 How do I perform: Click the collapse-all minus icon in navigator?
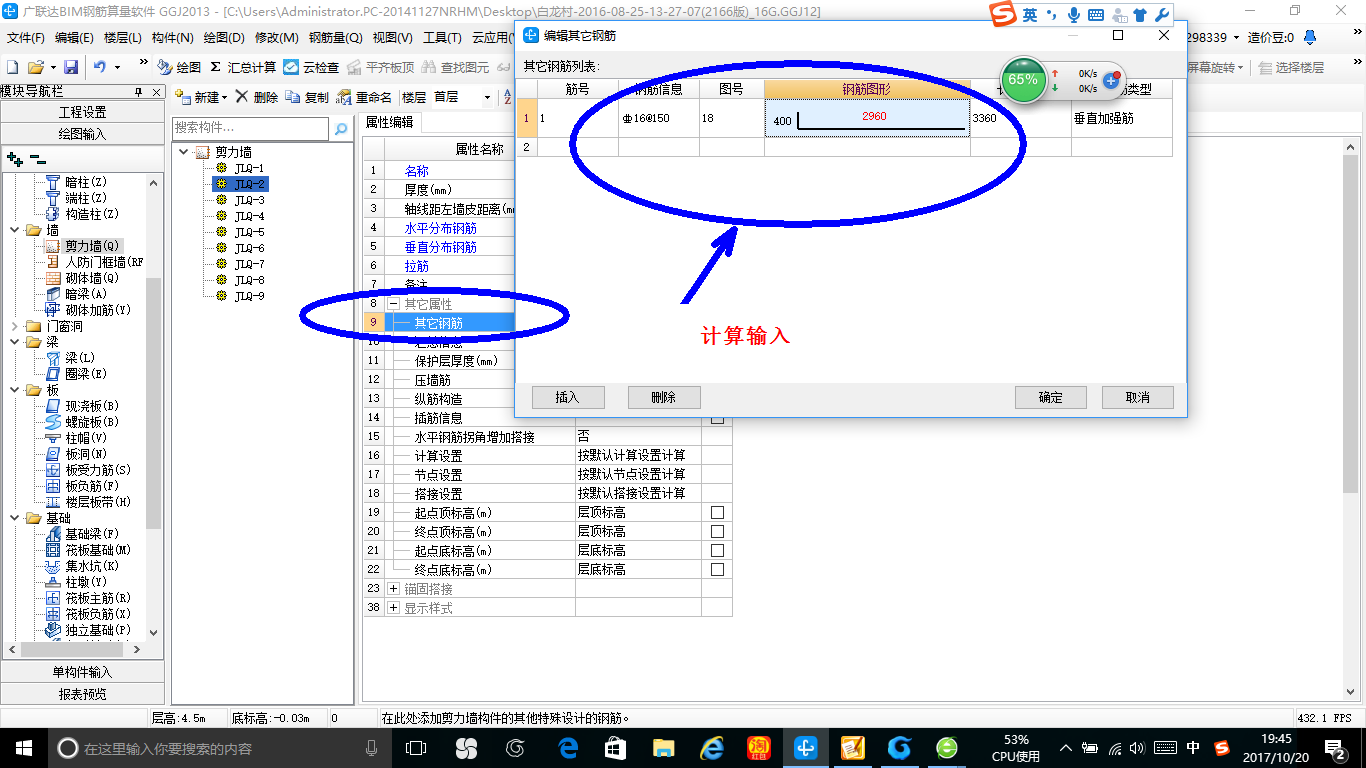[37, 159]
